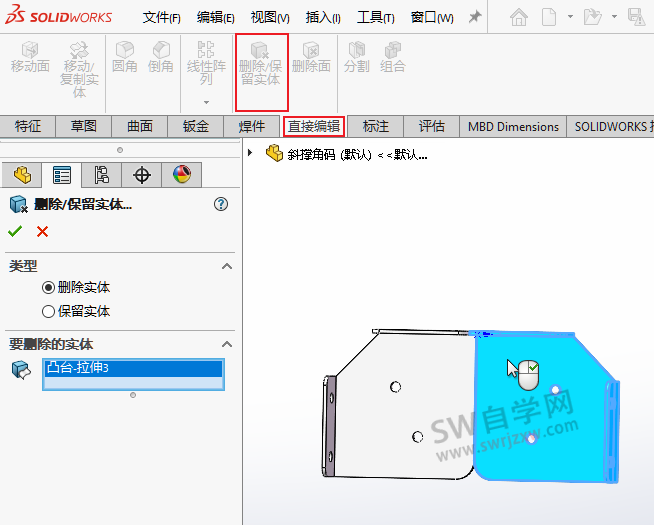
Task: Click the New document icon
Action: 548,17
